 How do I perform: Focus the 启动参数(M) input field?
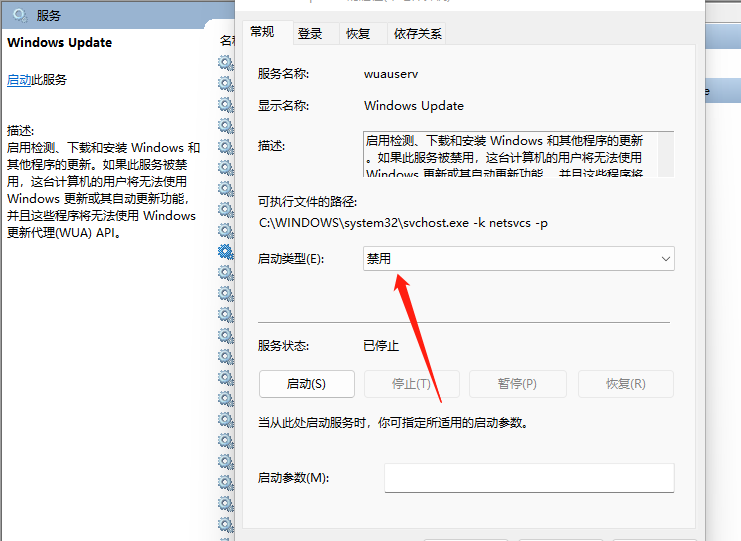pyautogui.click(x=529, y=478)
